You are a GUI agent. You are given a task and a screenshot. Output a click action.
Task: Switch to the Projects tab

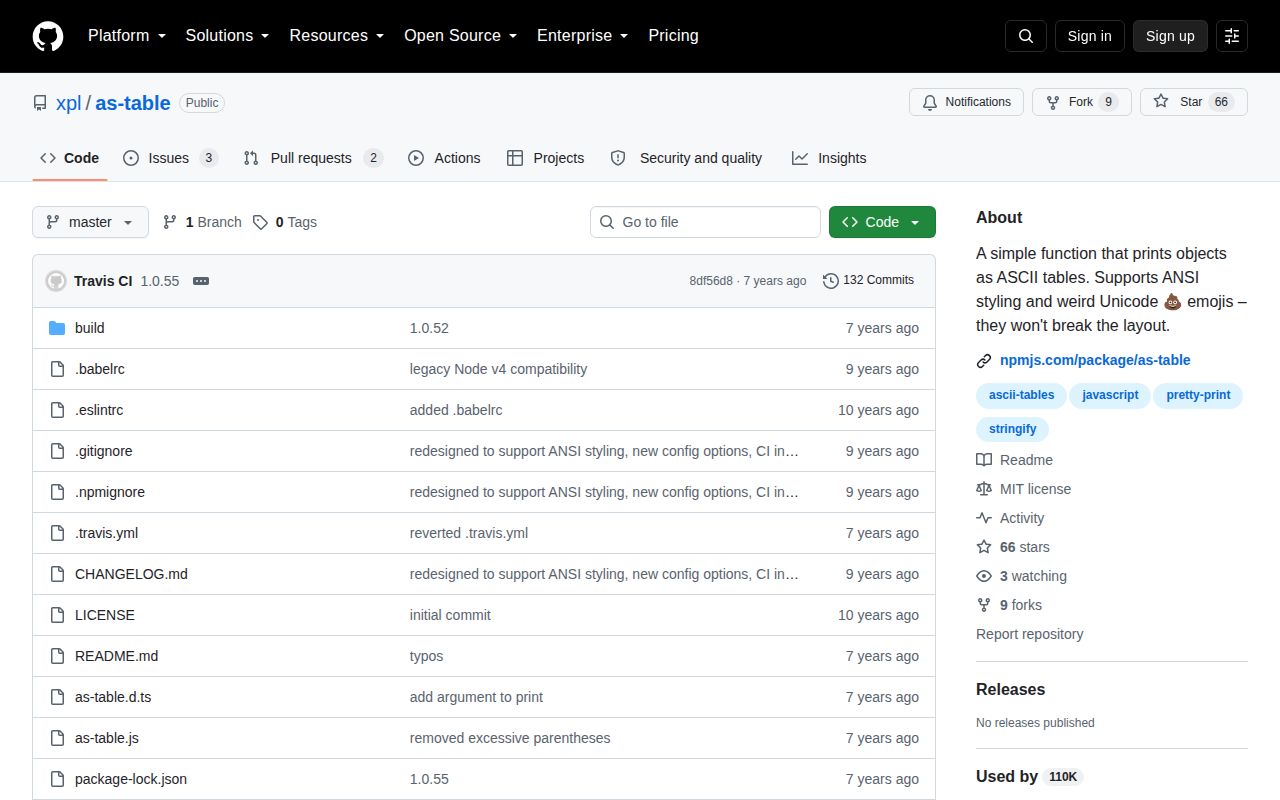point(545,158)
